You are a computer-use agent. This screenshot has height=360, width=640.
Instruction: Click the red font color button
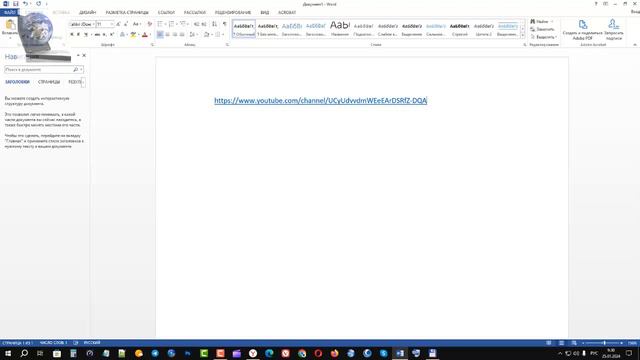[x=144, y=35]
